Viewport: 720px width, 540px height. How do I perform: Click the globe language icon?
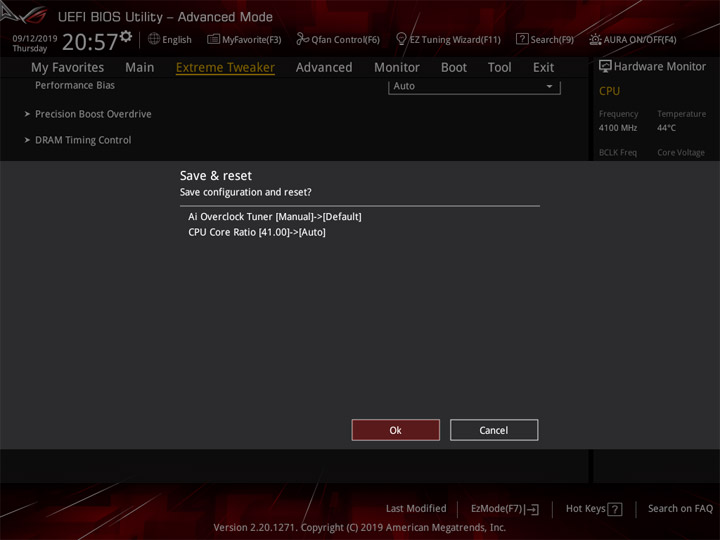(154, 39)
